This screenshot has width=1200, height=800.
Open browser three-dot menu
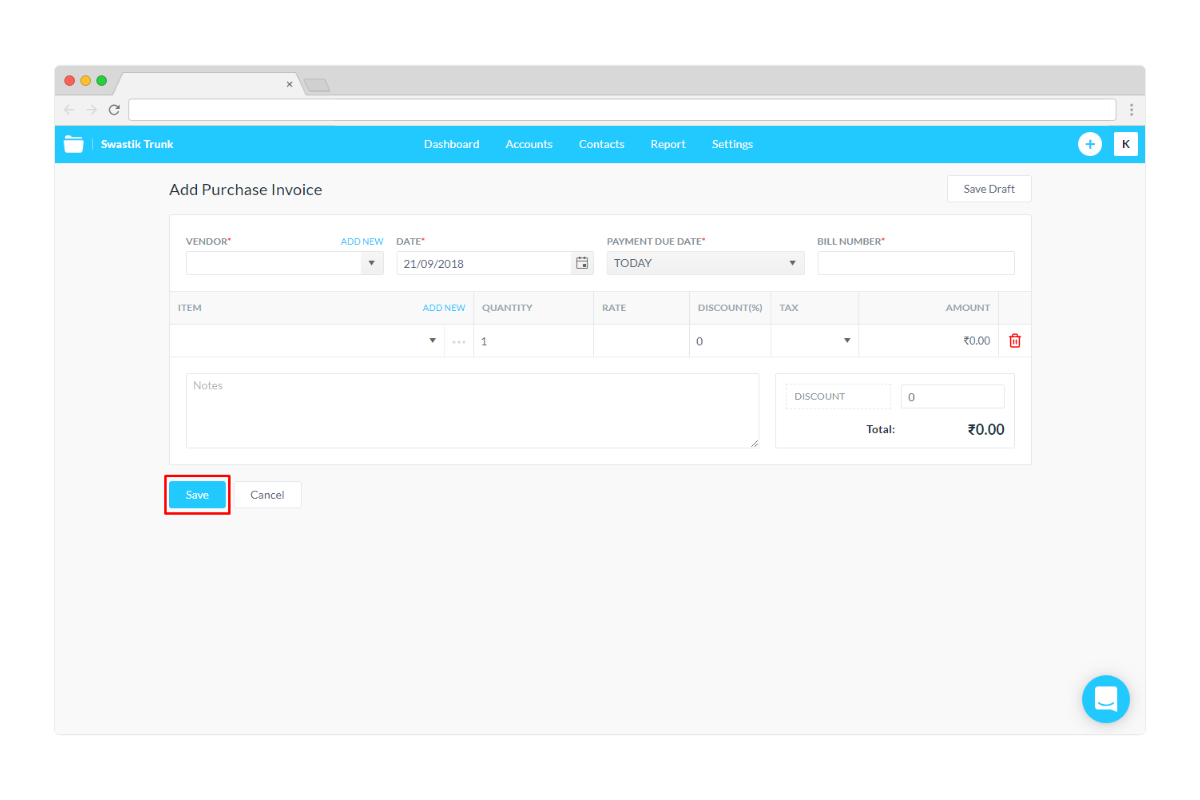[1132, 110]
